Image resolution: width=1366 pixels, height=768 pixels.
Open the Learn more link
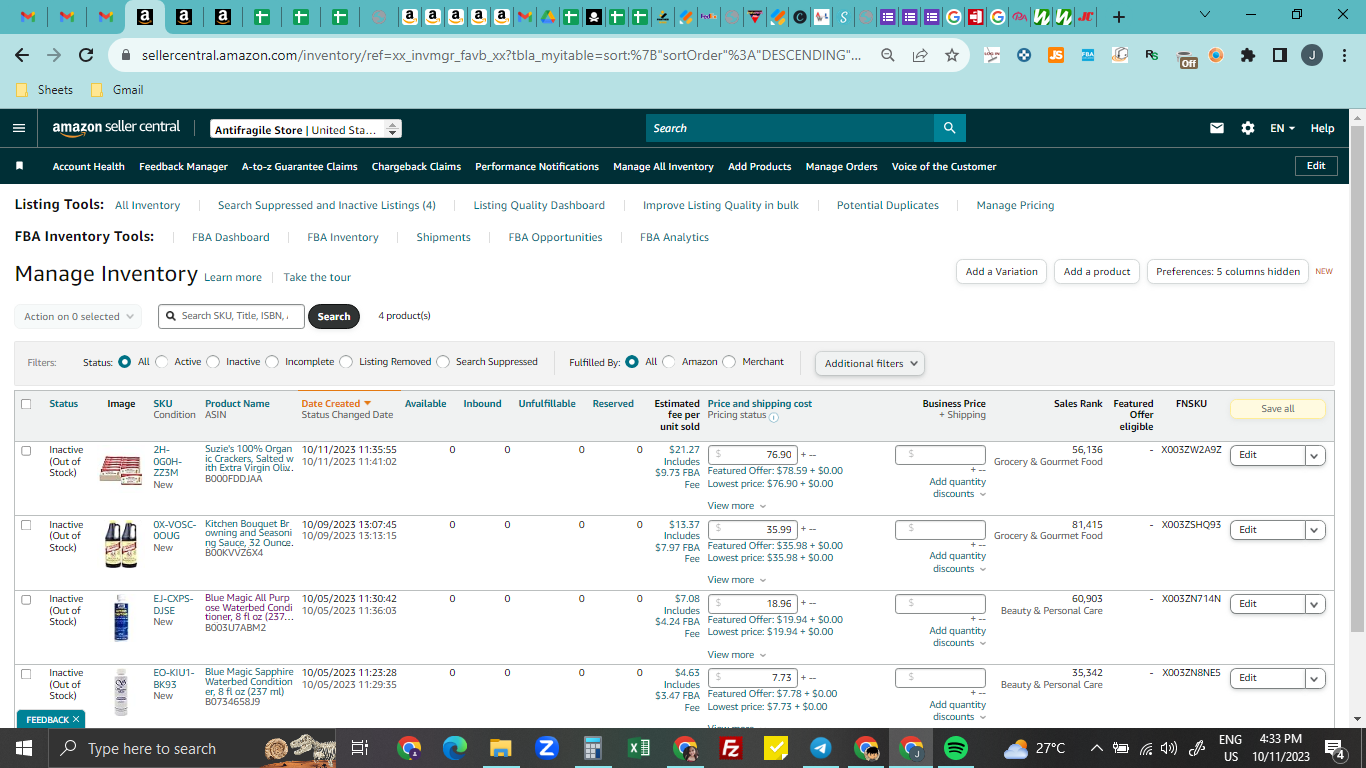tap(233, 278)
